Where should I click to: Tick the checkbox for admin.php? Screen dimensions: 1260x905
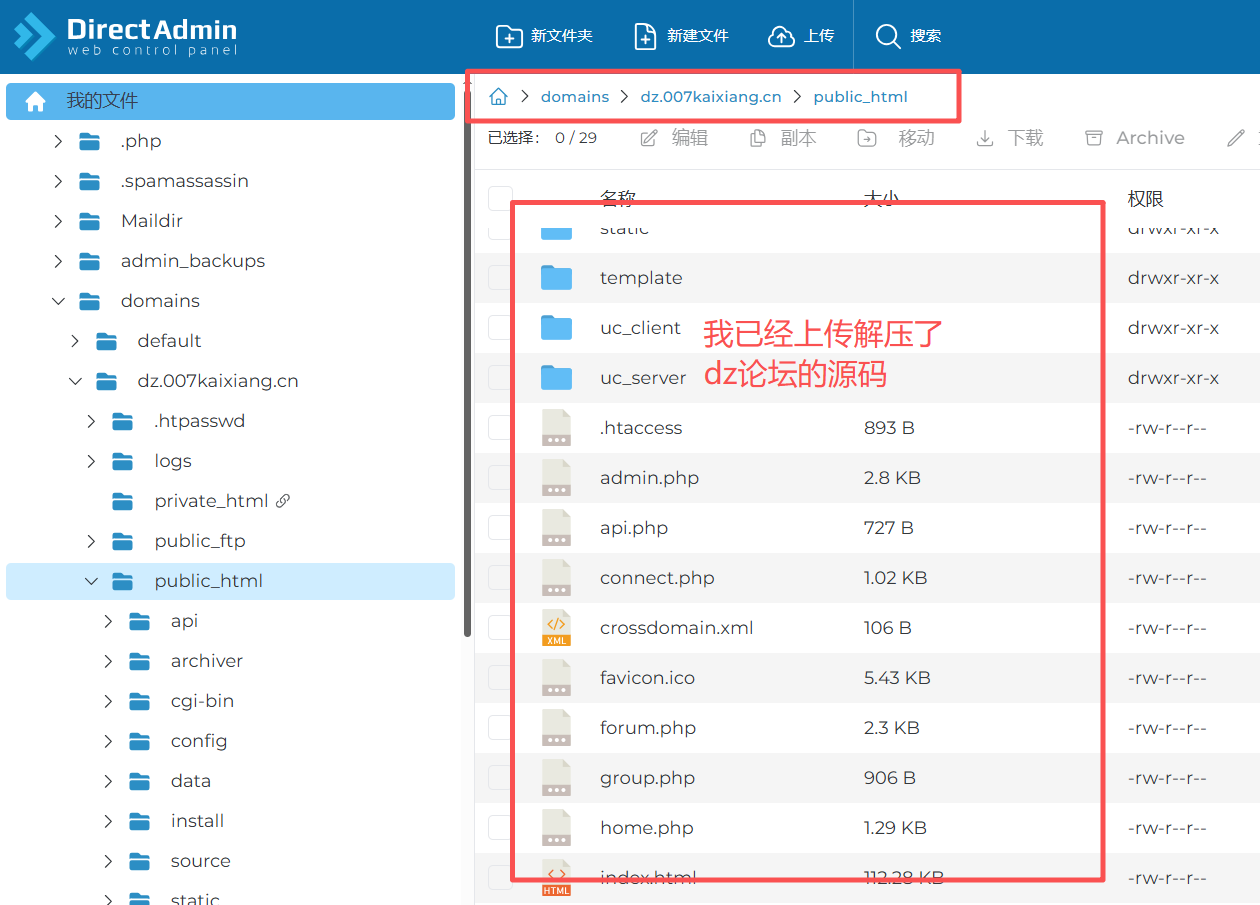pos(500,478)
